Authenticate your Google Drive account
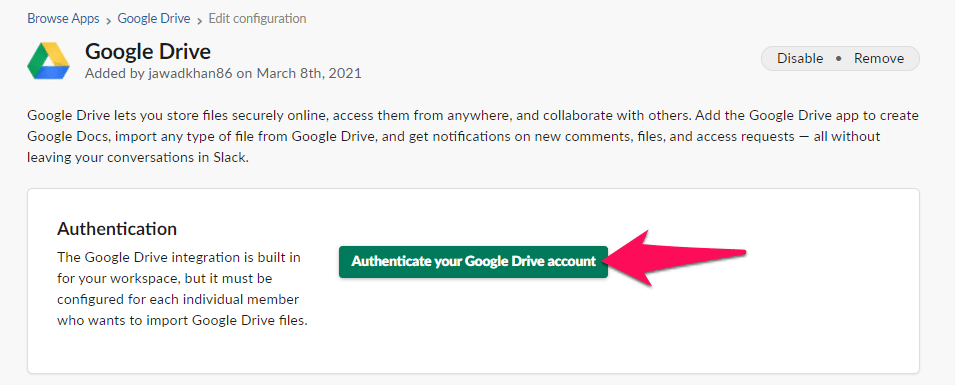Screen dimensions: 955x385 (x=473, y=262)
